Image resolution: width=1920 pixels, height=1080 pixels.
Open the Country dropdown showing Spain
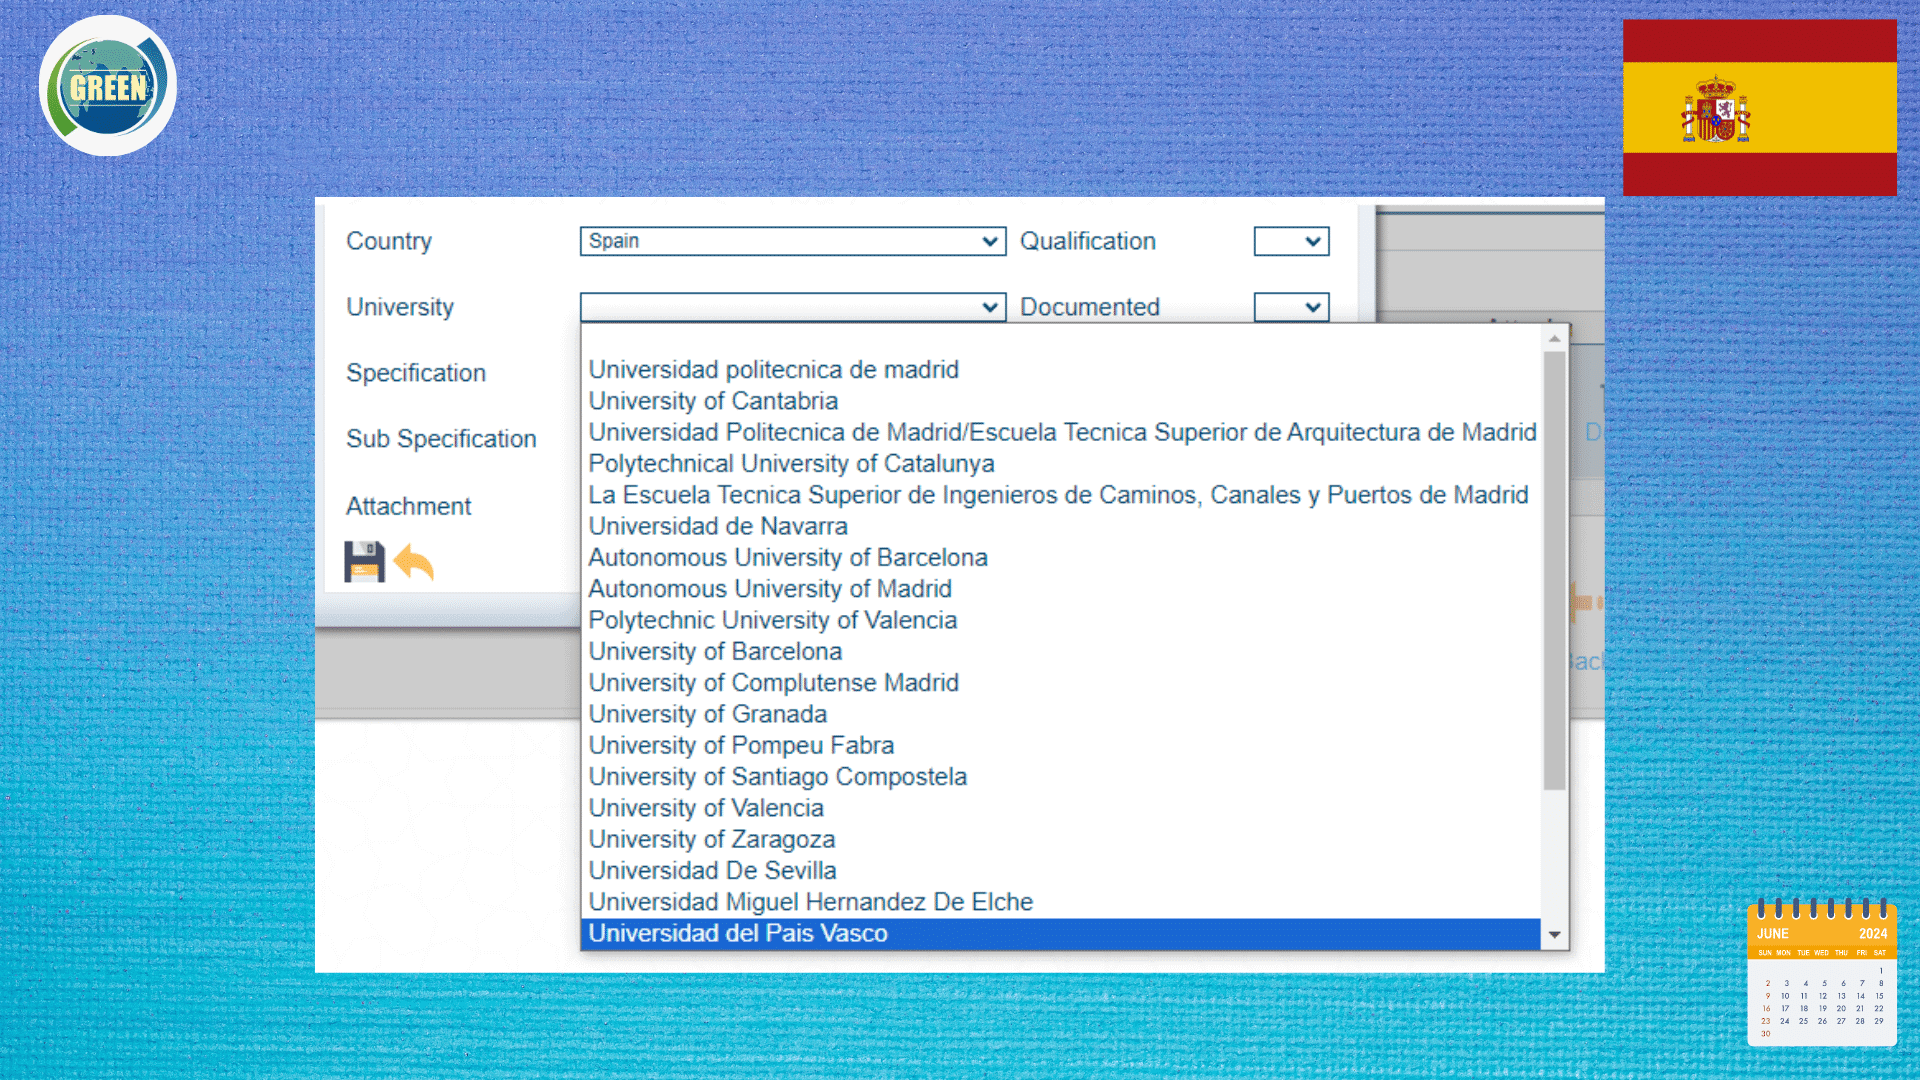[792, 241]
